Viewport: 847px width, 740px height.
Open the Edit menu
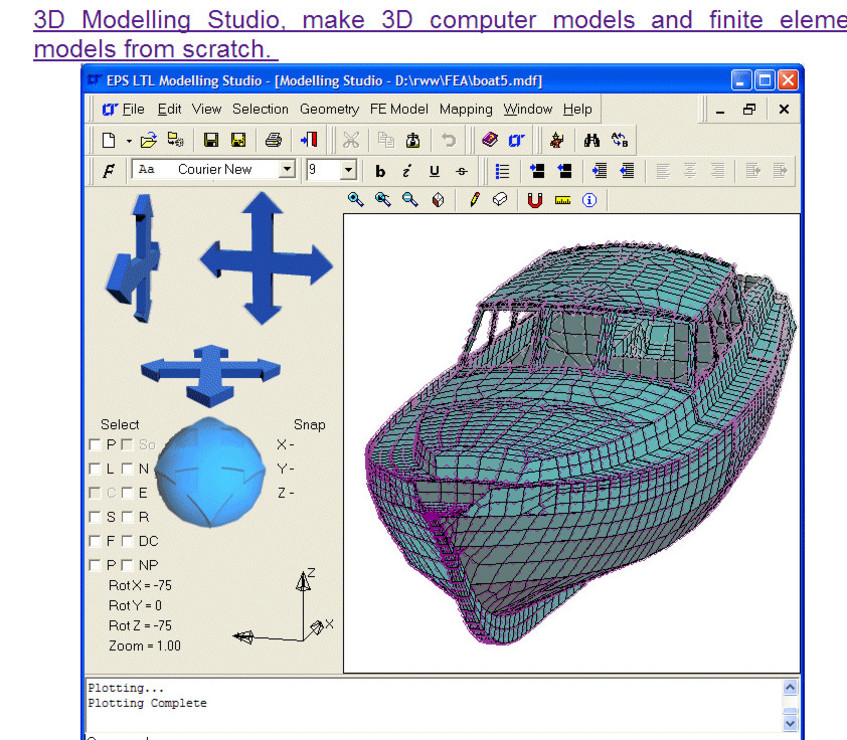tap(169, 109)
